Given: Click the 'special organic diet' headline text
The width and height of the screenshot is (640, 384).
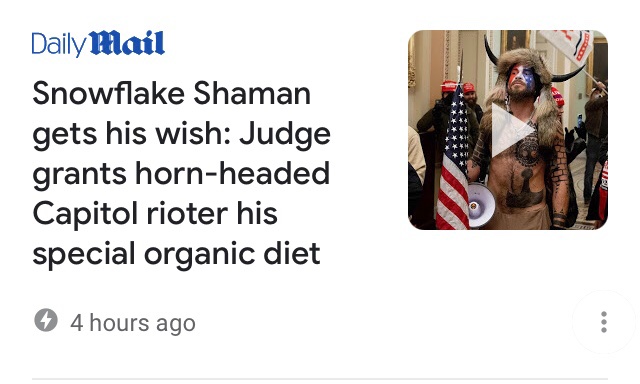Looking at the screenshot, I should [176, 254].
